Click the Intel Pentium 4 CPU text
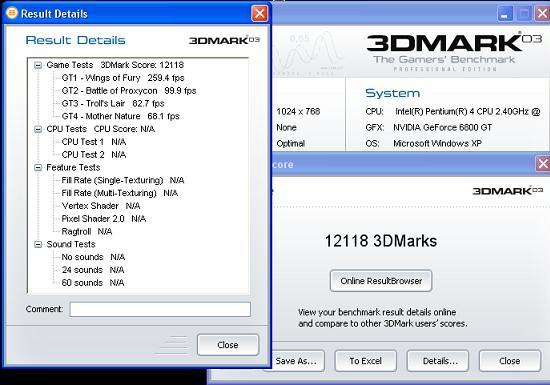Screen dimensions: 550x385 pos(467,112)
